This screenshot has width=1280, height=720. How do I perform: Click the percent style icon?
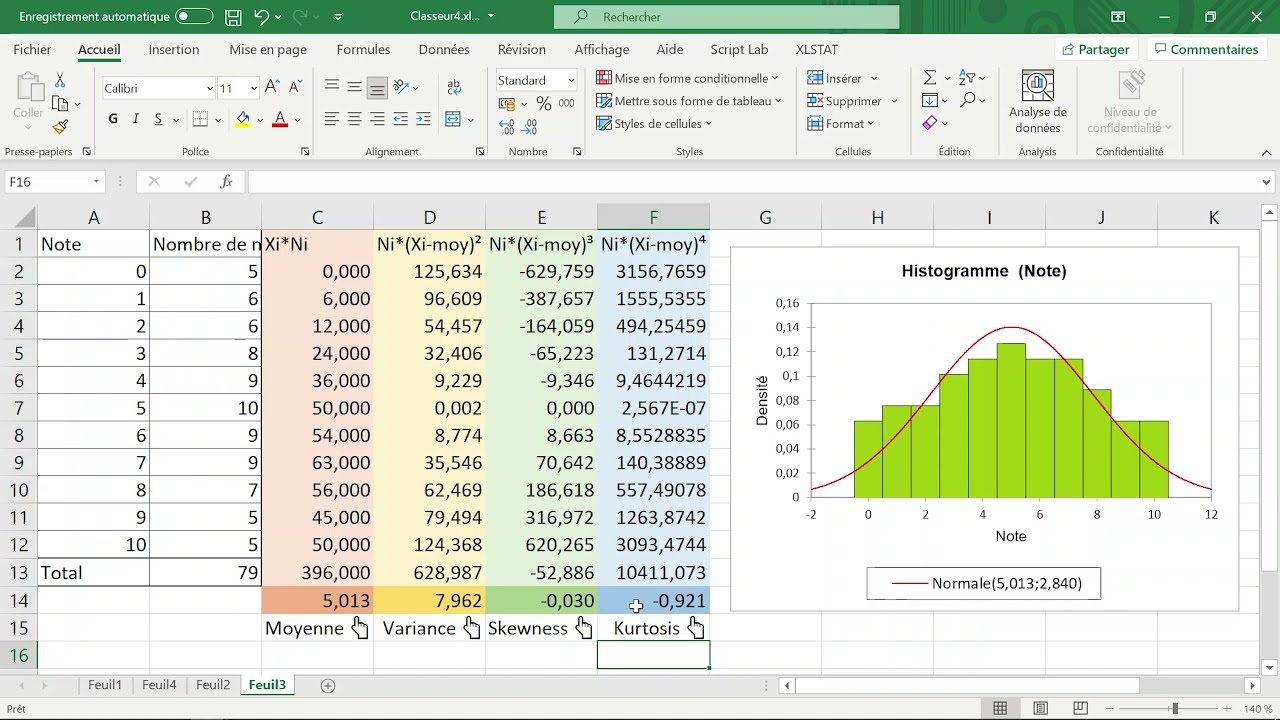[543, 103]
